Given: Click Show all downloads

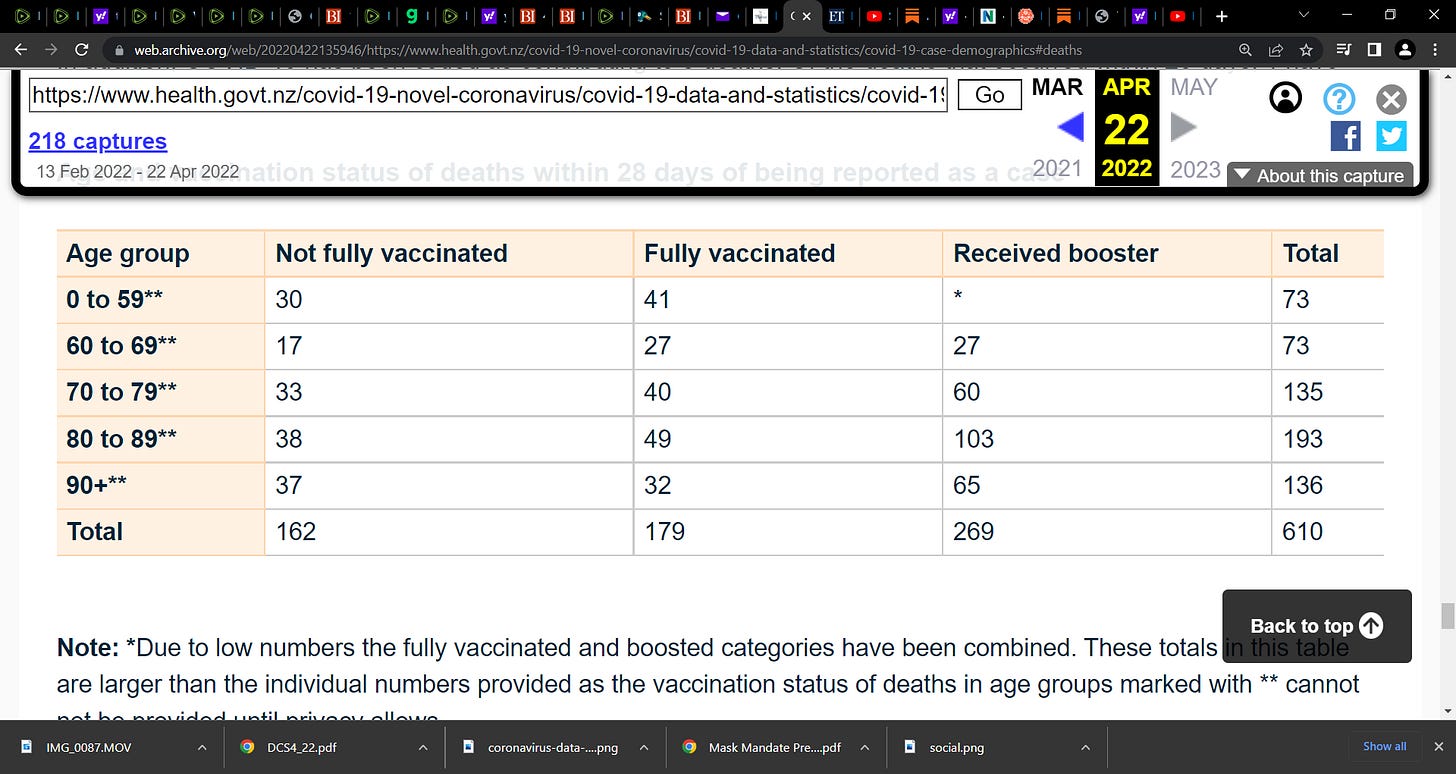Looking at the screenshot, I should (x=1384, y=746).
